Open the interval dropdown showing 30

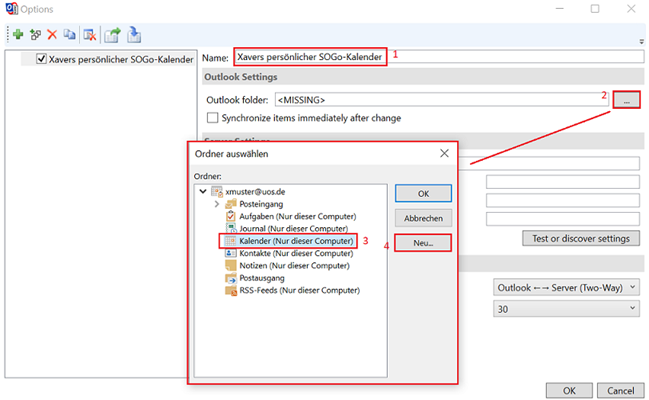(567, 310)
